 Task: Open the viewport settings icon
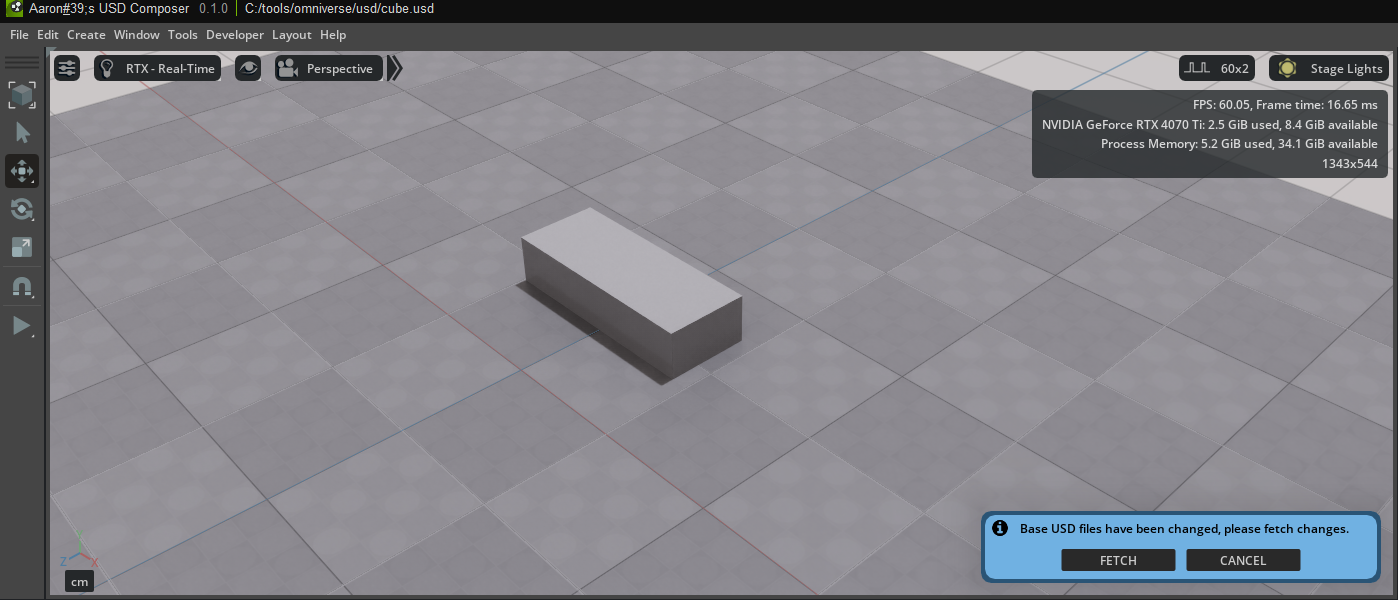67,68
